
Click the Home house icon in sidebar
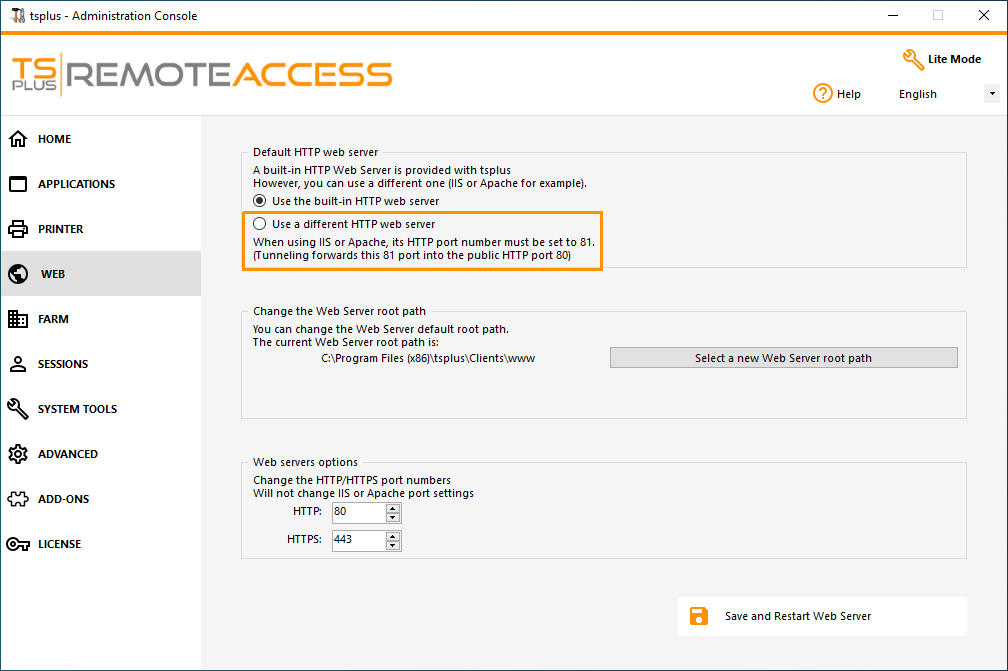point(18,139)
